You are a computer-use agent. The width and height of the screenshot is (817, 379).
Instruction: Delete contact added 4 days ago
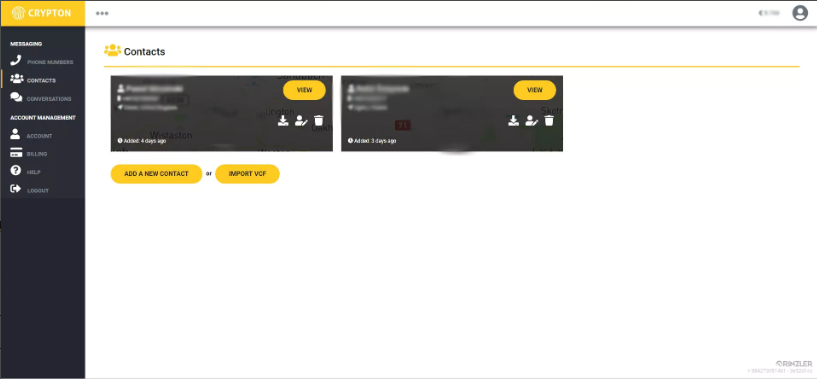[x=319, y=121]
